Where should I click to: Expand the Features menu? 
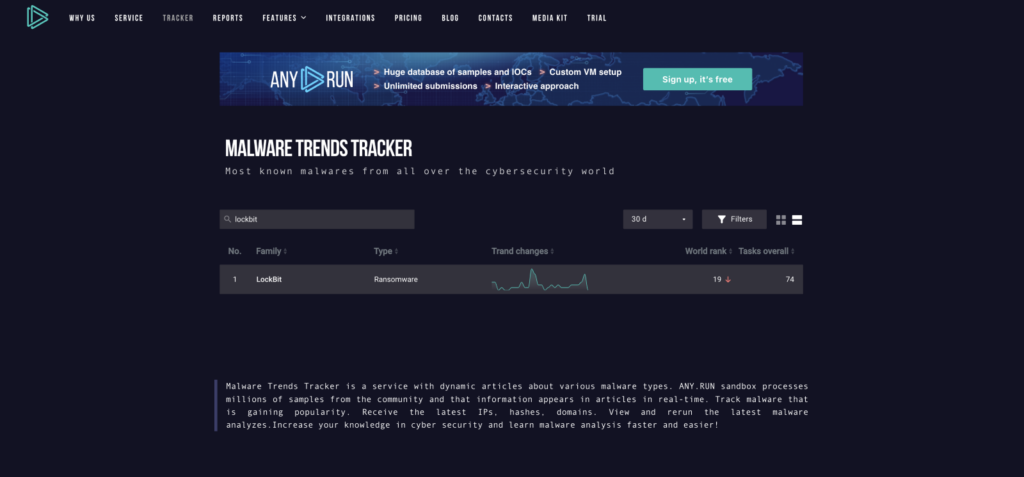point(284,18)
